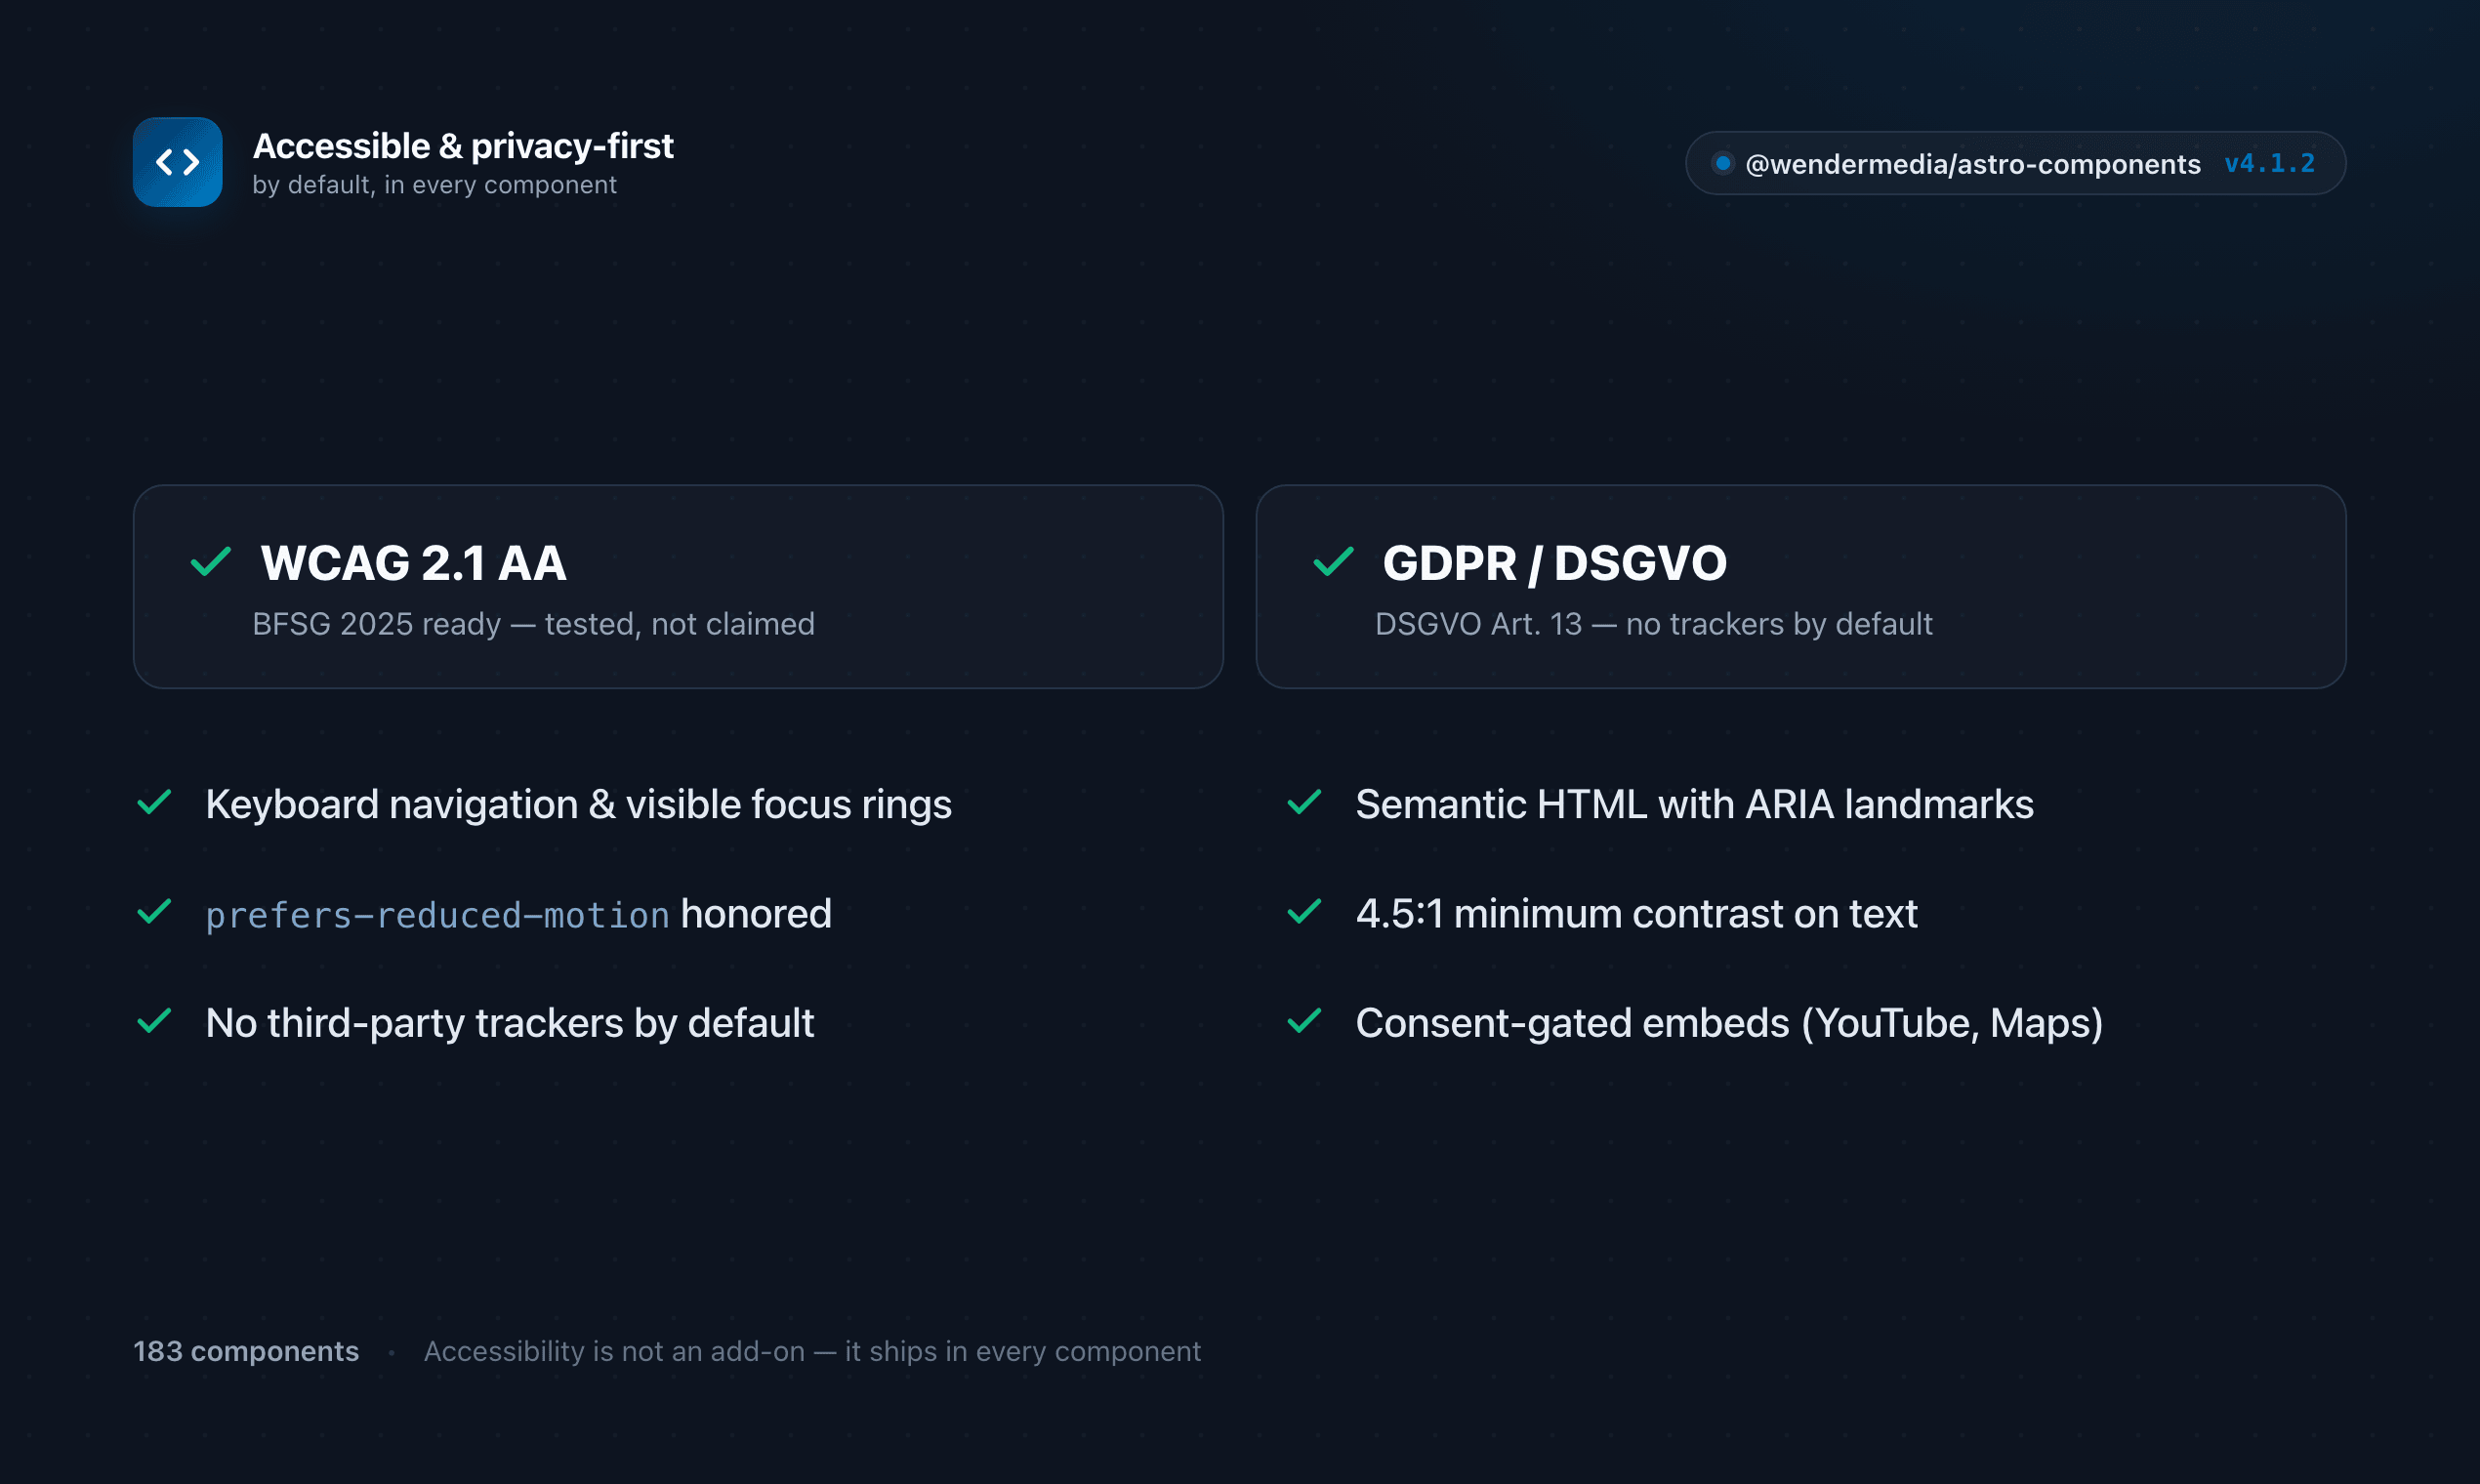Click the word 'honored'
Image resolution: width=2480 pixels, height=1484 pixels.
pos(756,914)
